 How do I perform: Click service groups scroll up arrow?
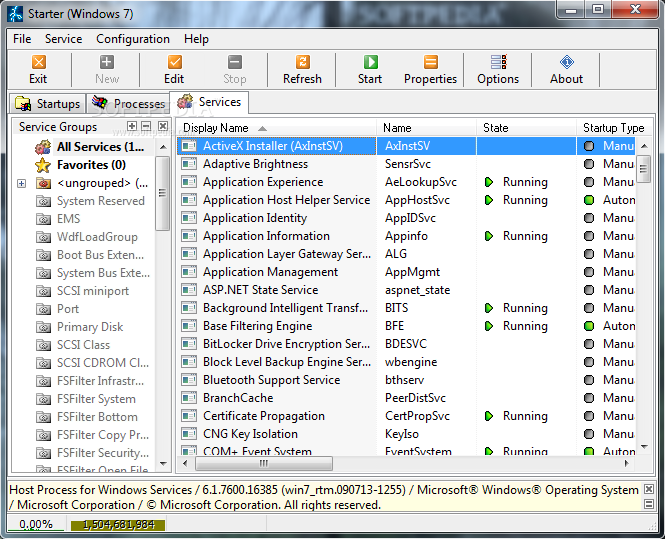pyautogui.click(x=163, y=147)
